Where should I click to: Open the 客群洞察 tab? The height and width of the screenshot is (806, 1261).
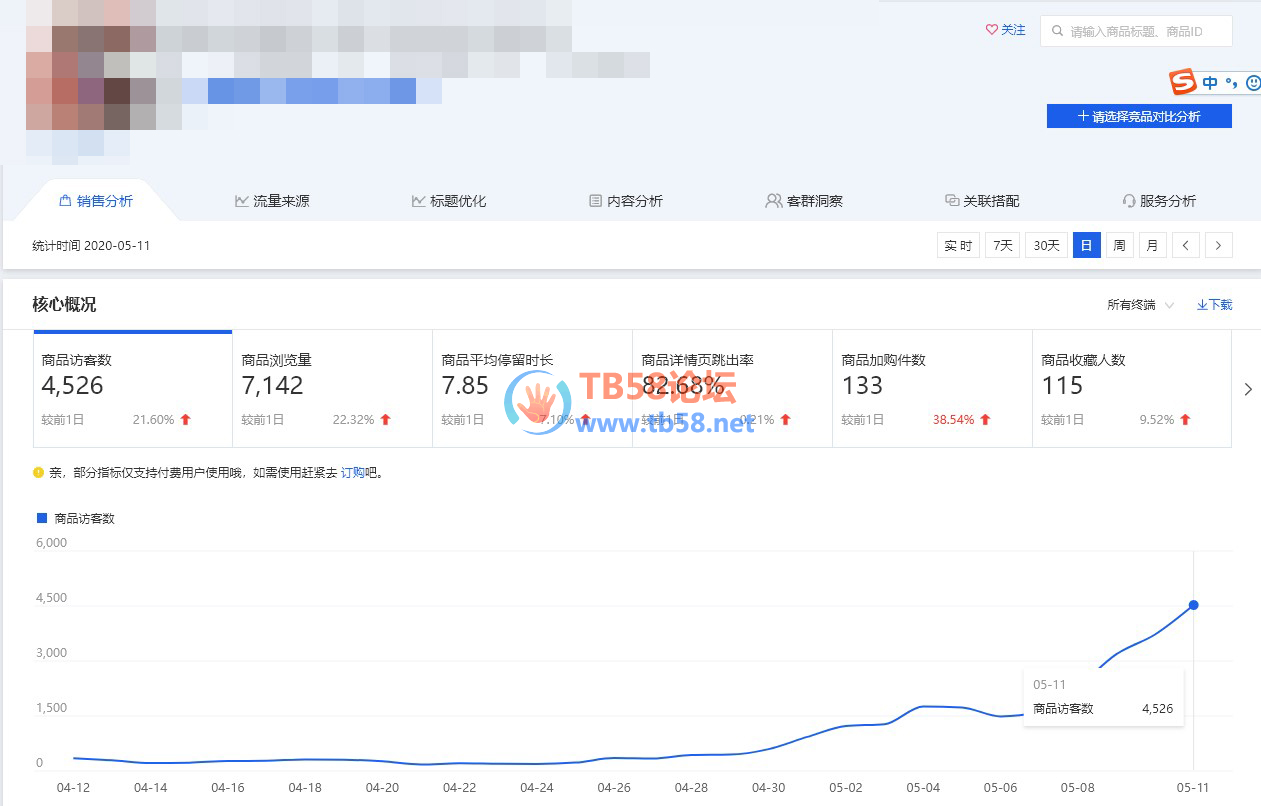pos(804,201)
